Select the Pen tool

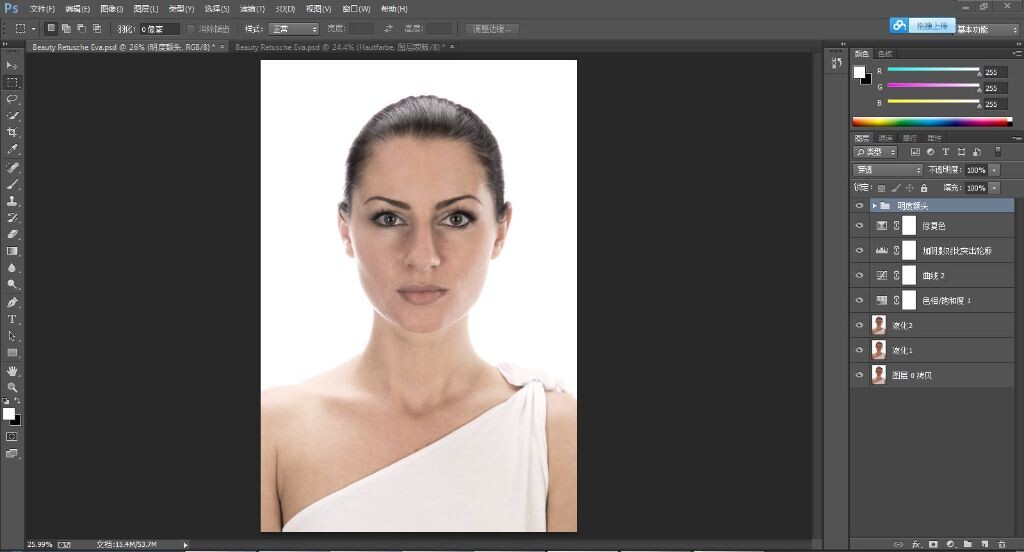12,302
